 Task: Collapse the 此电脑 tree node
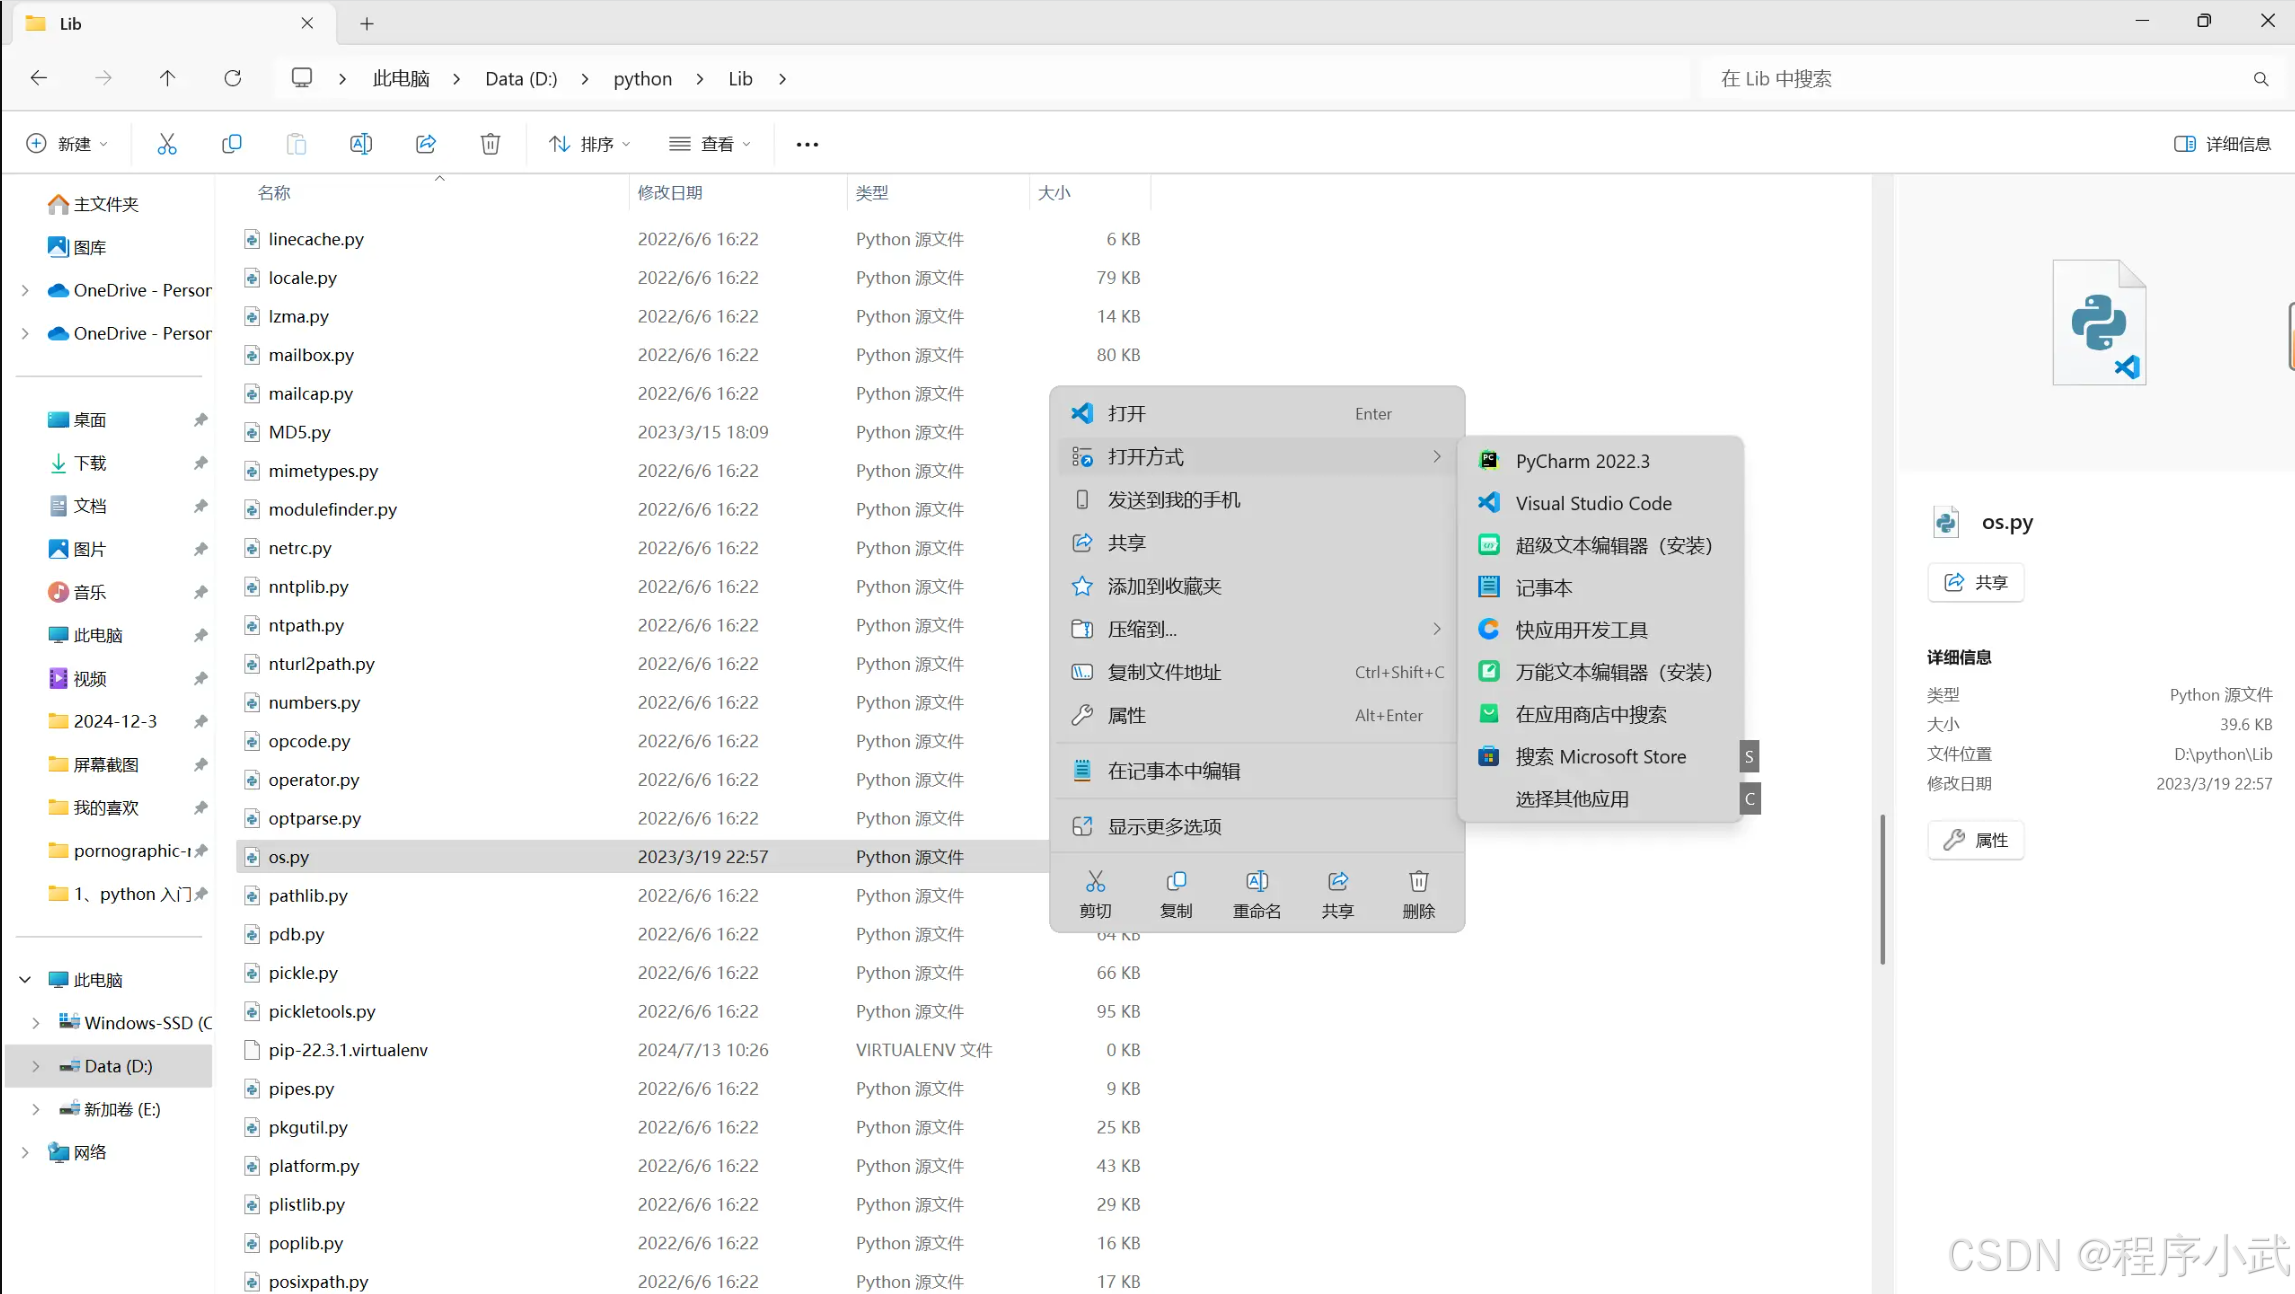(x=25, y=980)
